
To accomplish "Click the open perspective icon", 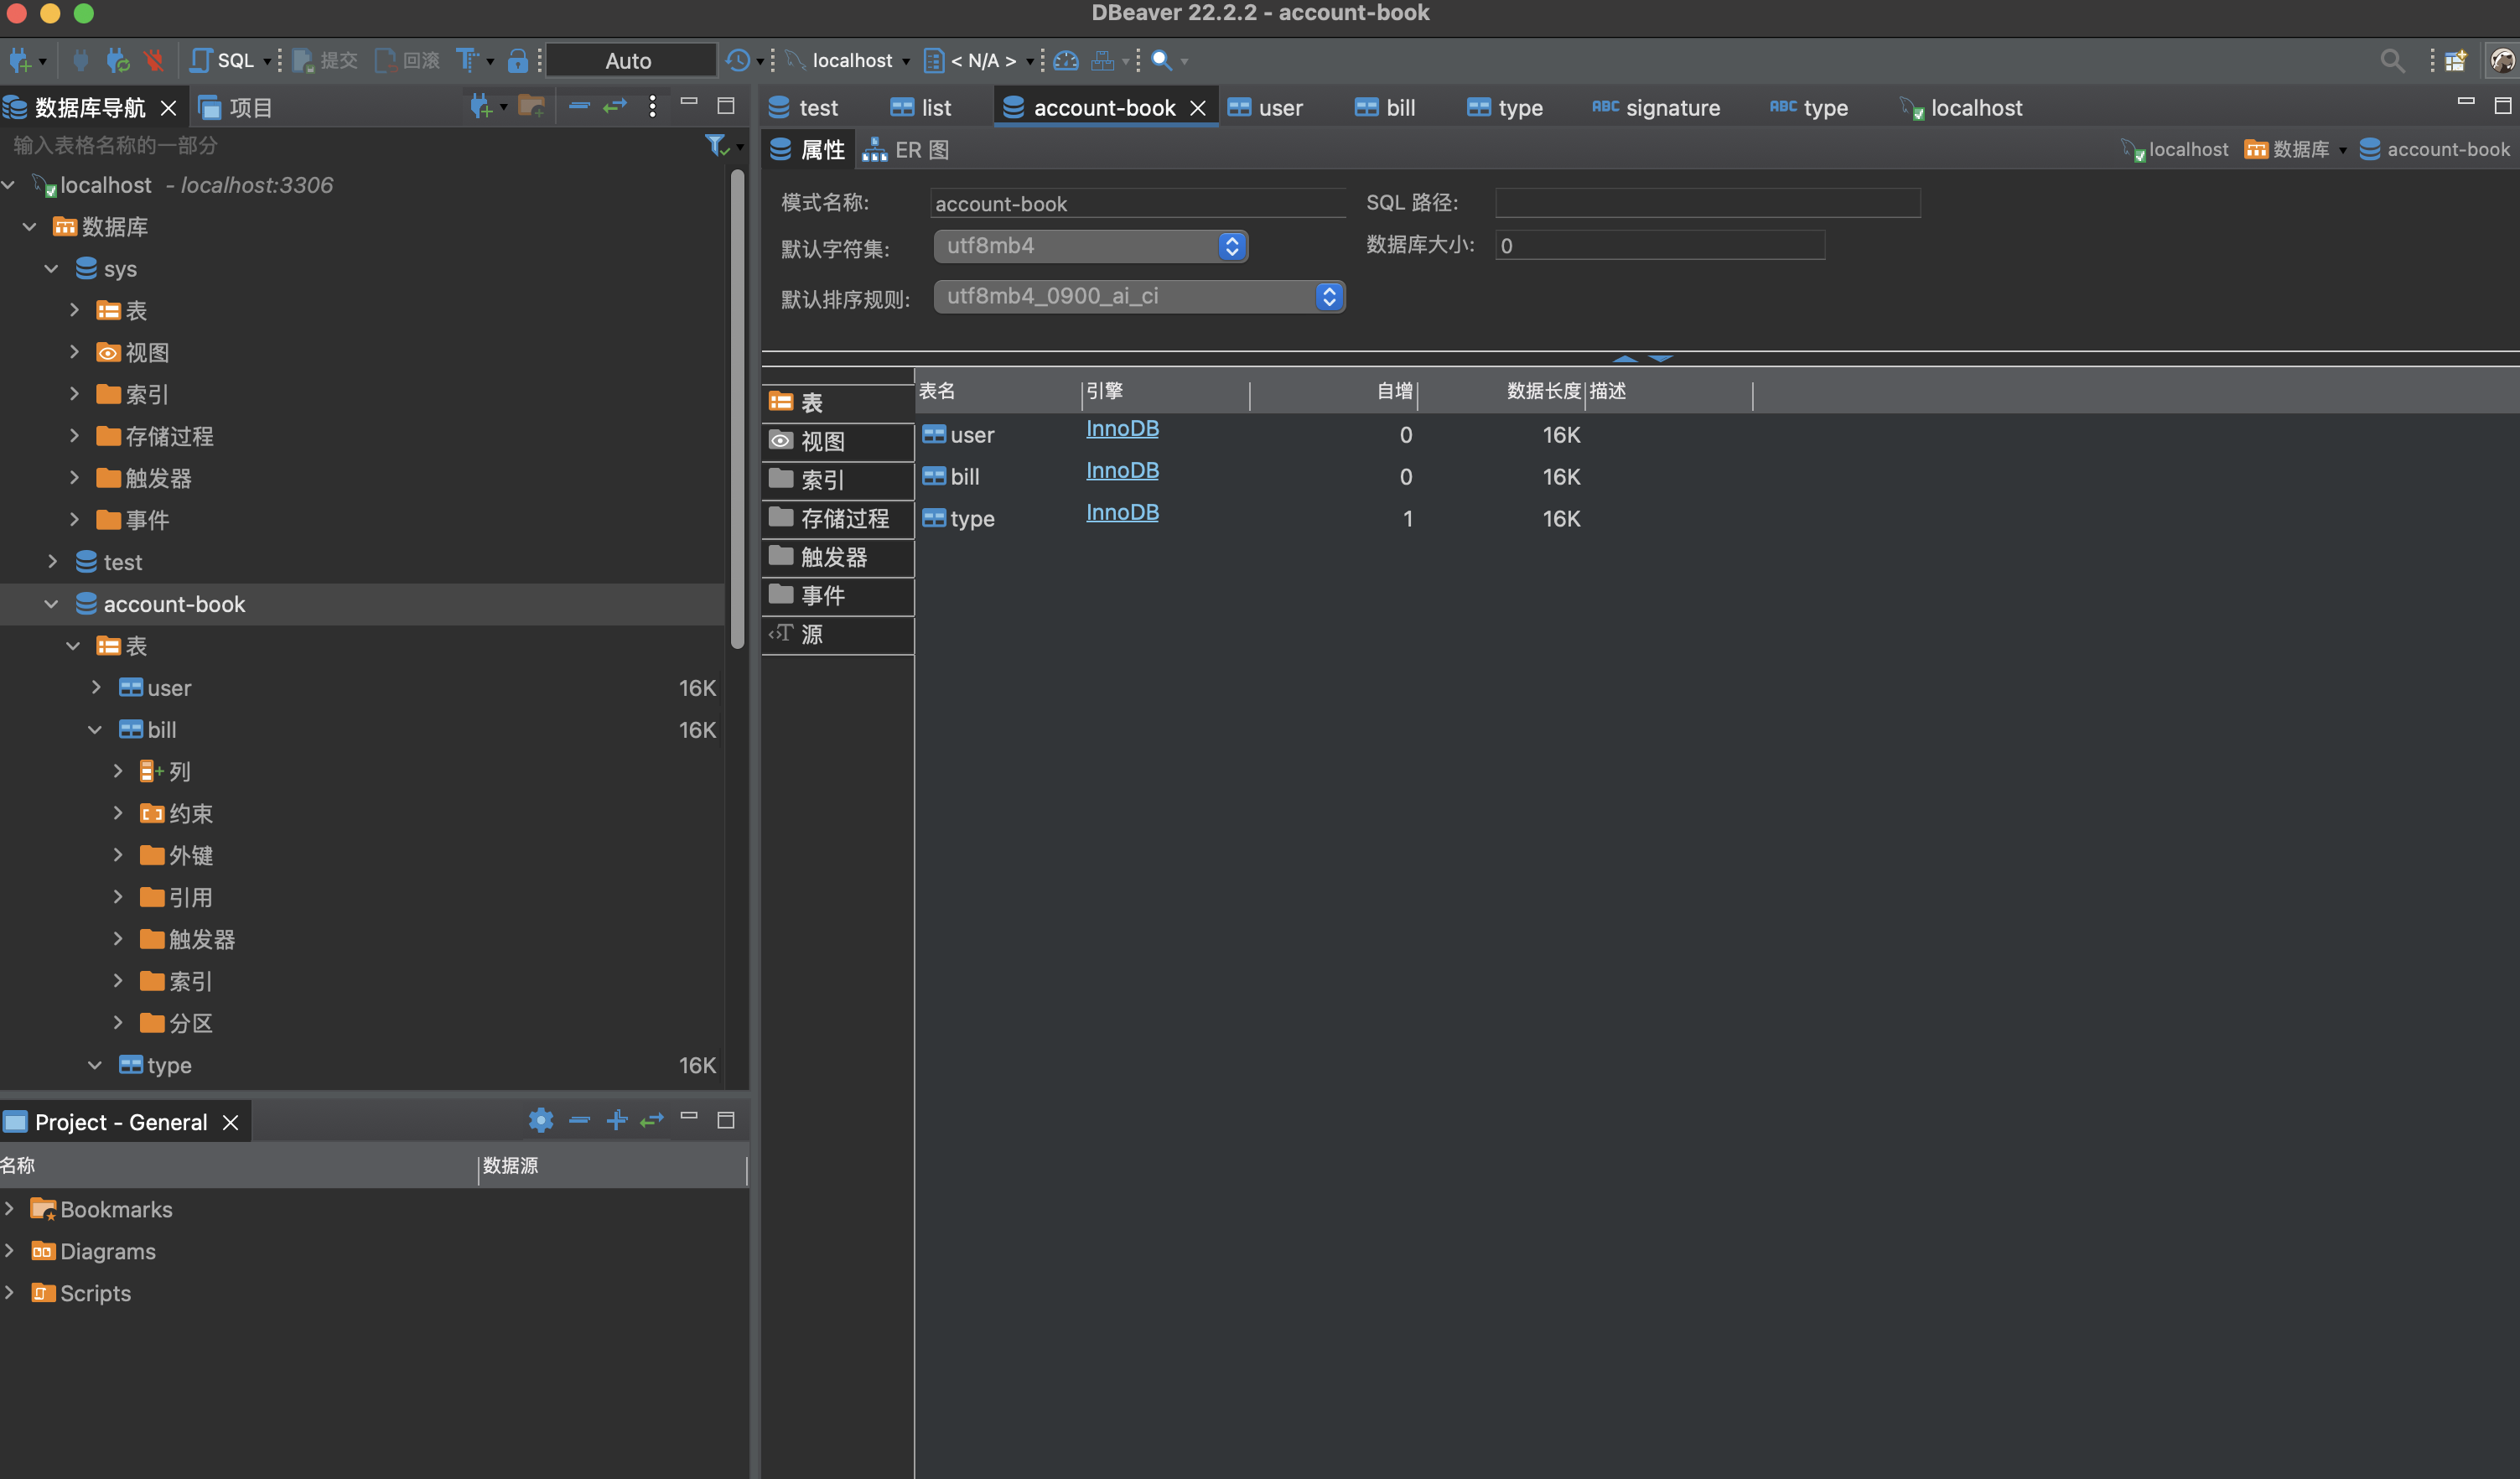I will (2456, 61).
